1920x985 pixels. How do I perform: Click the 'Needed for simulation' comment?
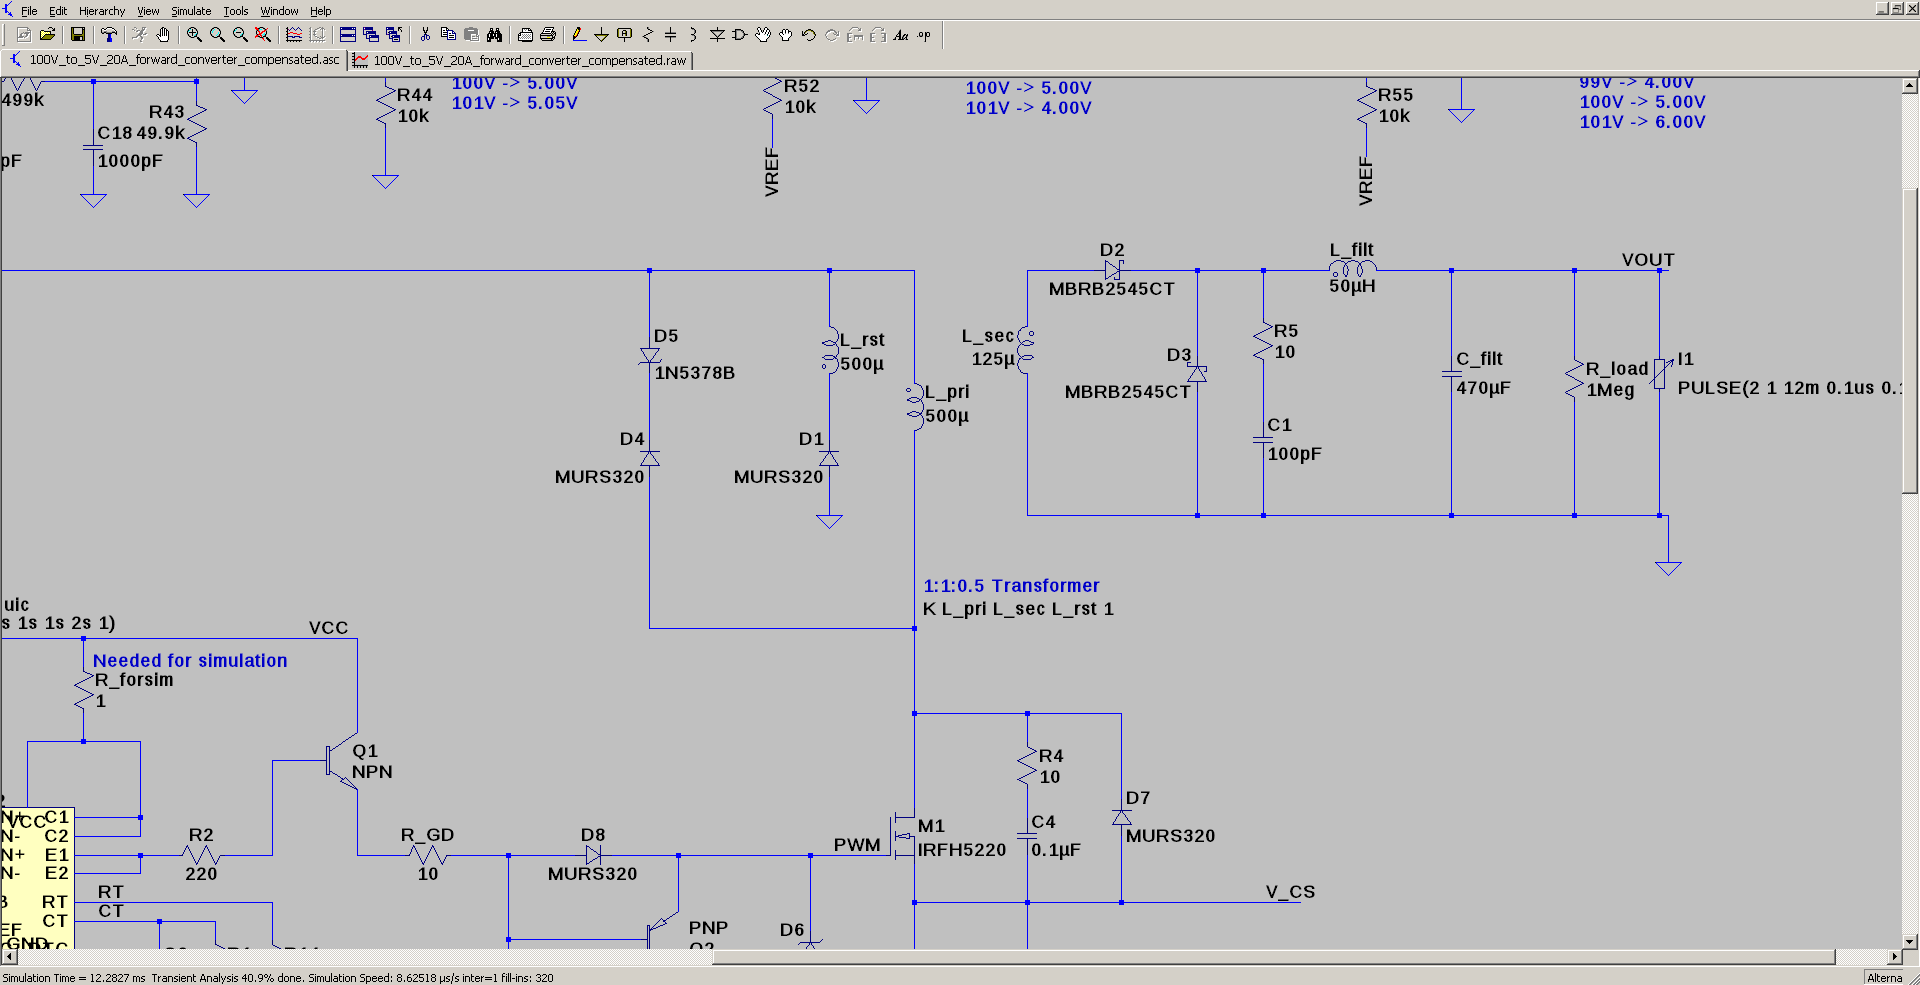coord(190,661)
